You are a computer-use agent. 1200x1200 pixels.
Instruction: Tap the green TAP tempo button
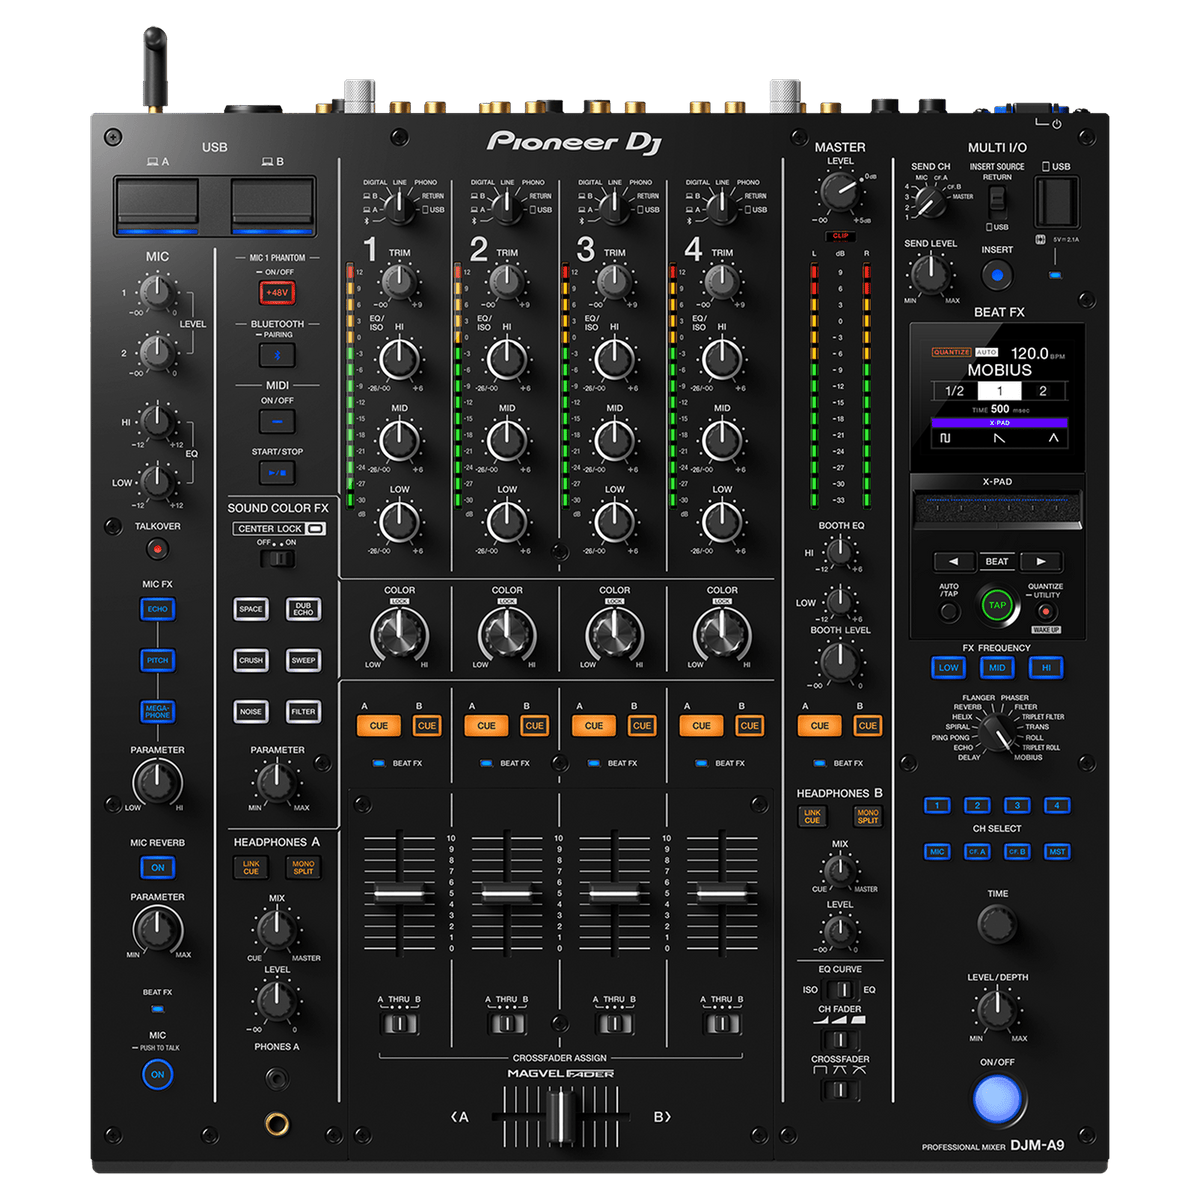(x=997, y=605)
